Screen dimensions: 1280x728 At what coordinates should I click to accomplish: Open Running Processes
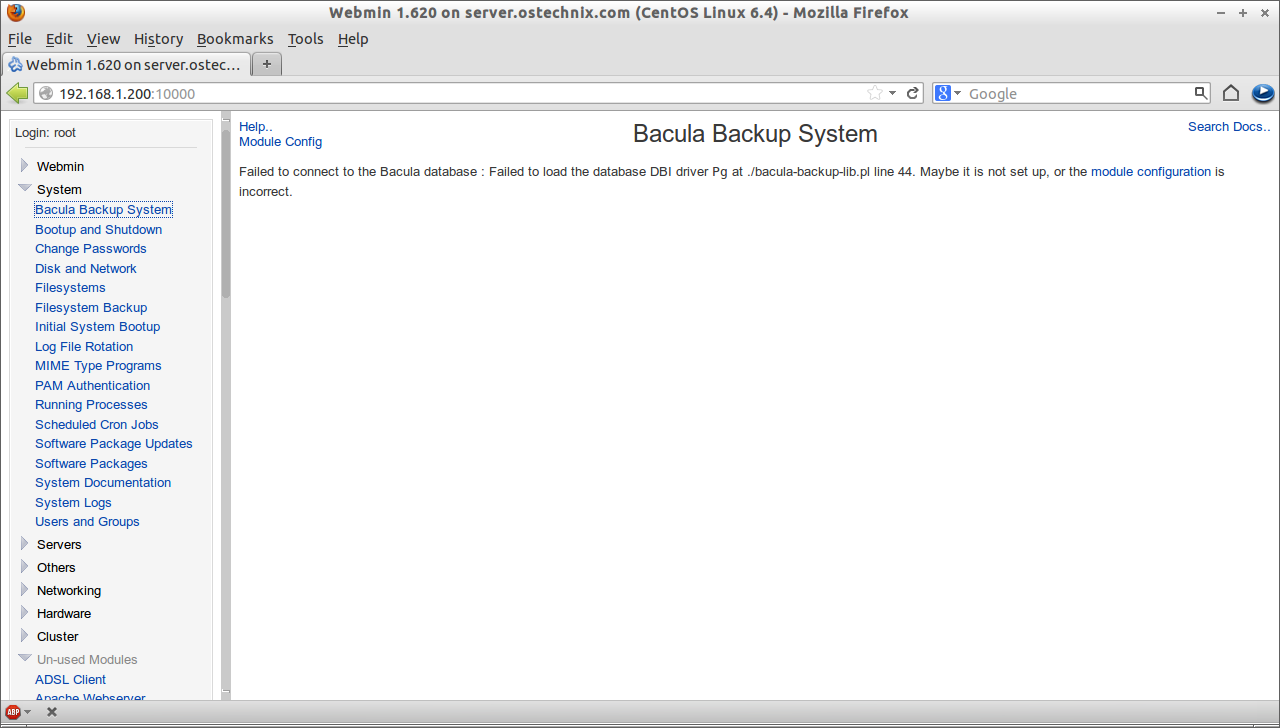(x=91, y=405)
